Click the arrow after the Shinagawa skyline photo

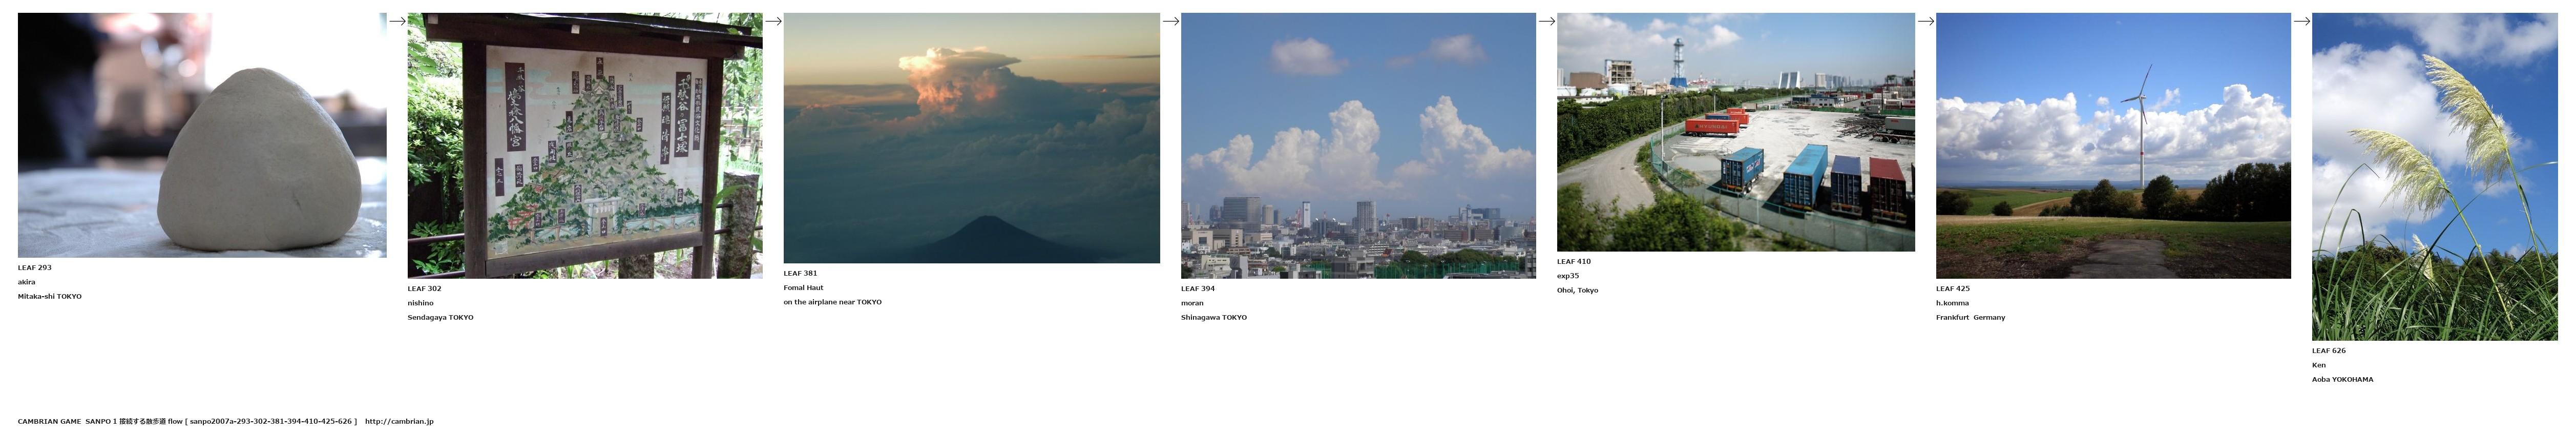coord(1546,21)
